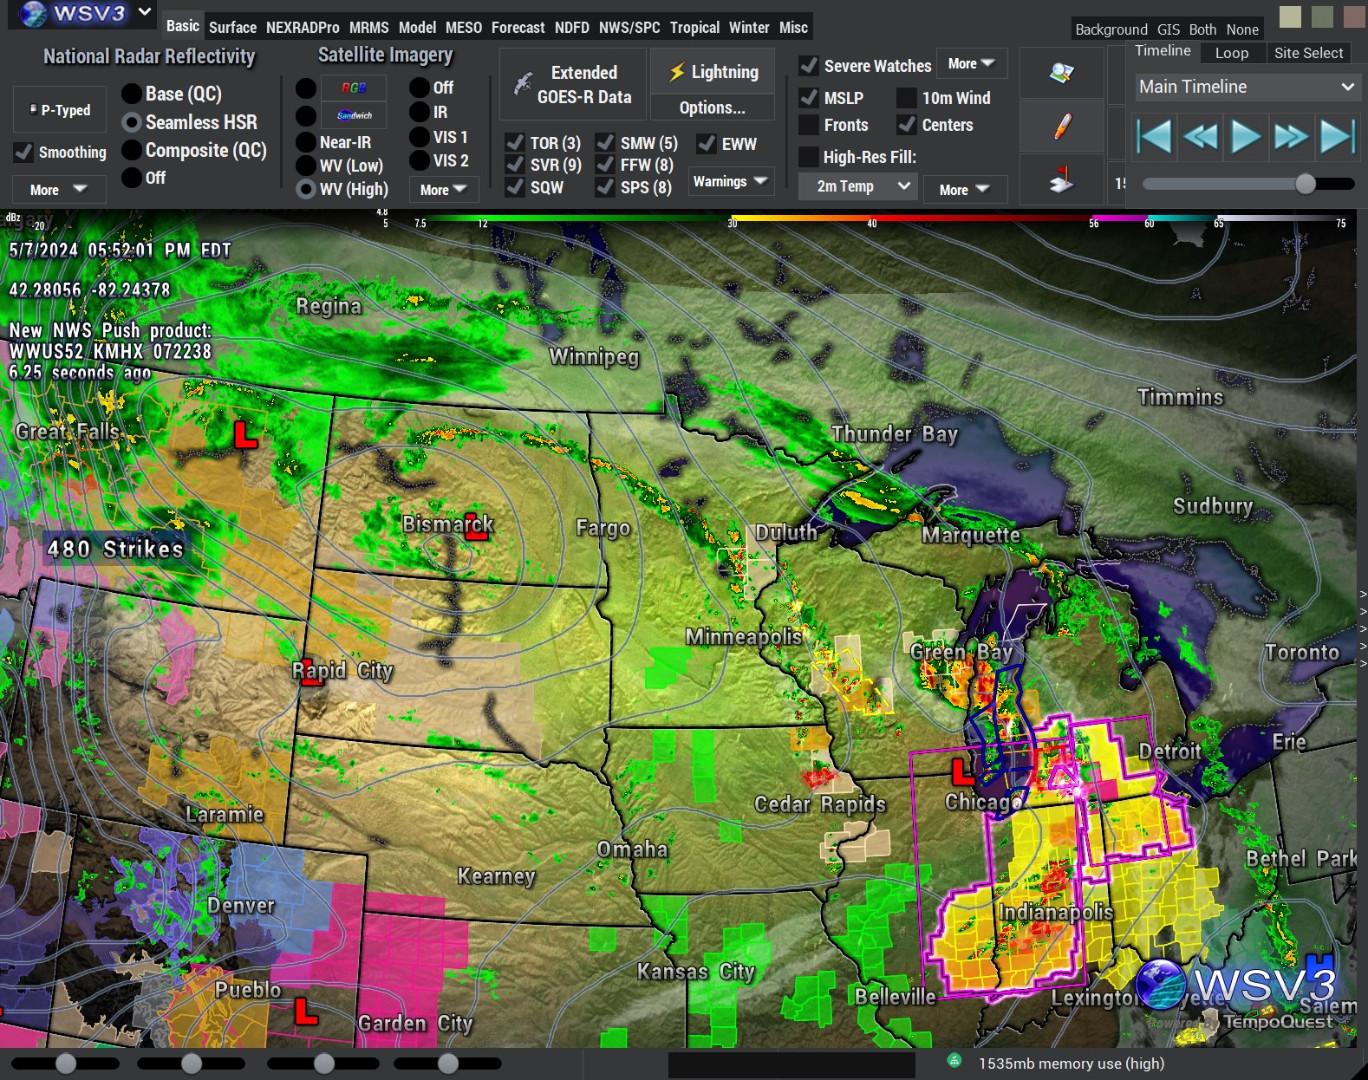Expand the 2m Temp fill dropdown
The image size is (1368, 1080).
coord(858,186)
